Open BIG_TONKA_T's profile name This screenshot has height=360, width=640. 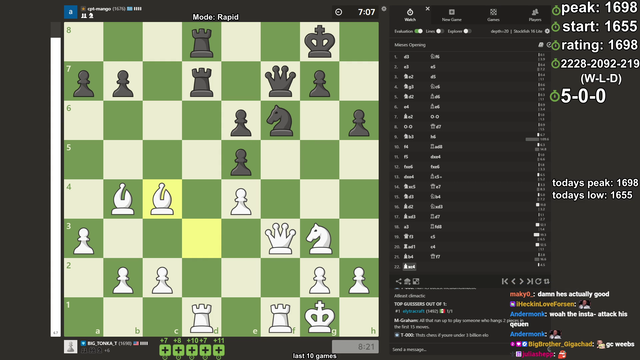[x=102, y=343]
